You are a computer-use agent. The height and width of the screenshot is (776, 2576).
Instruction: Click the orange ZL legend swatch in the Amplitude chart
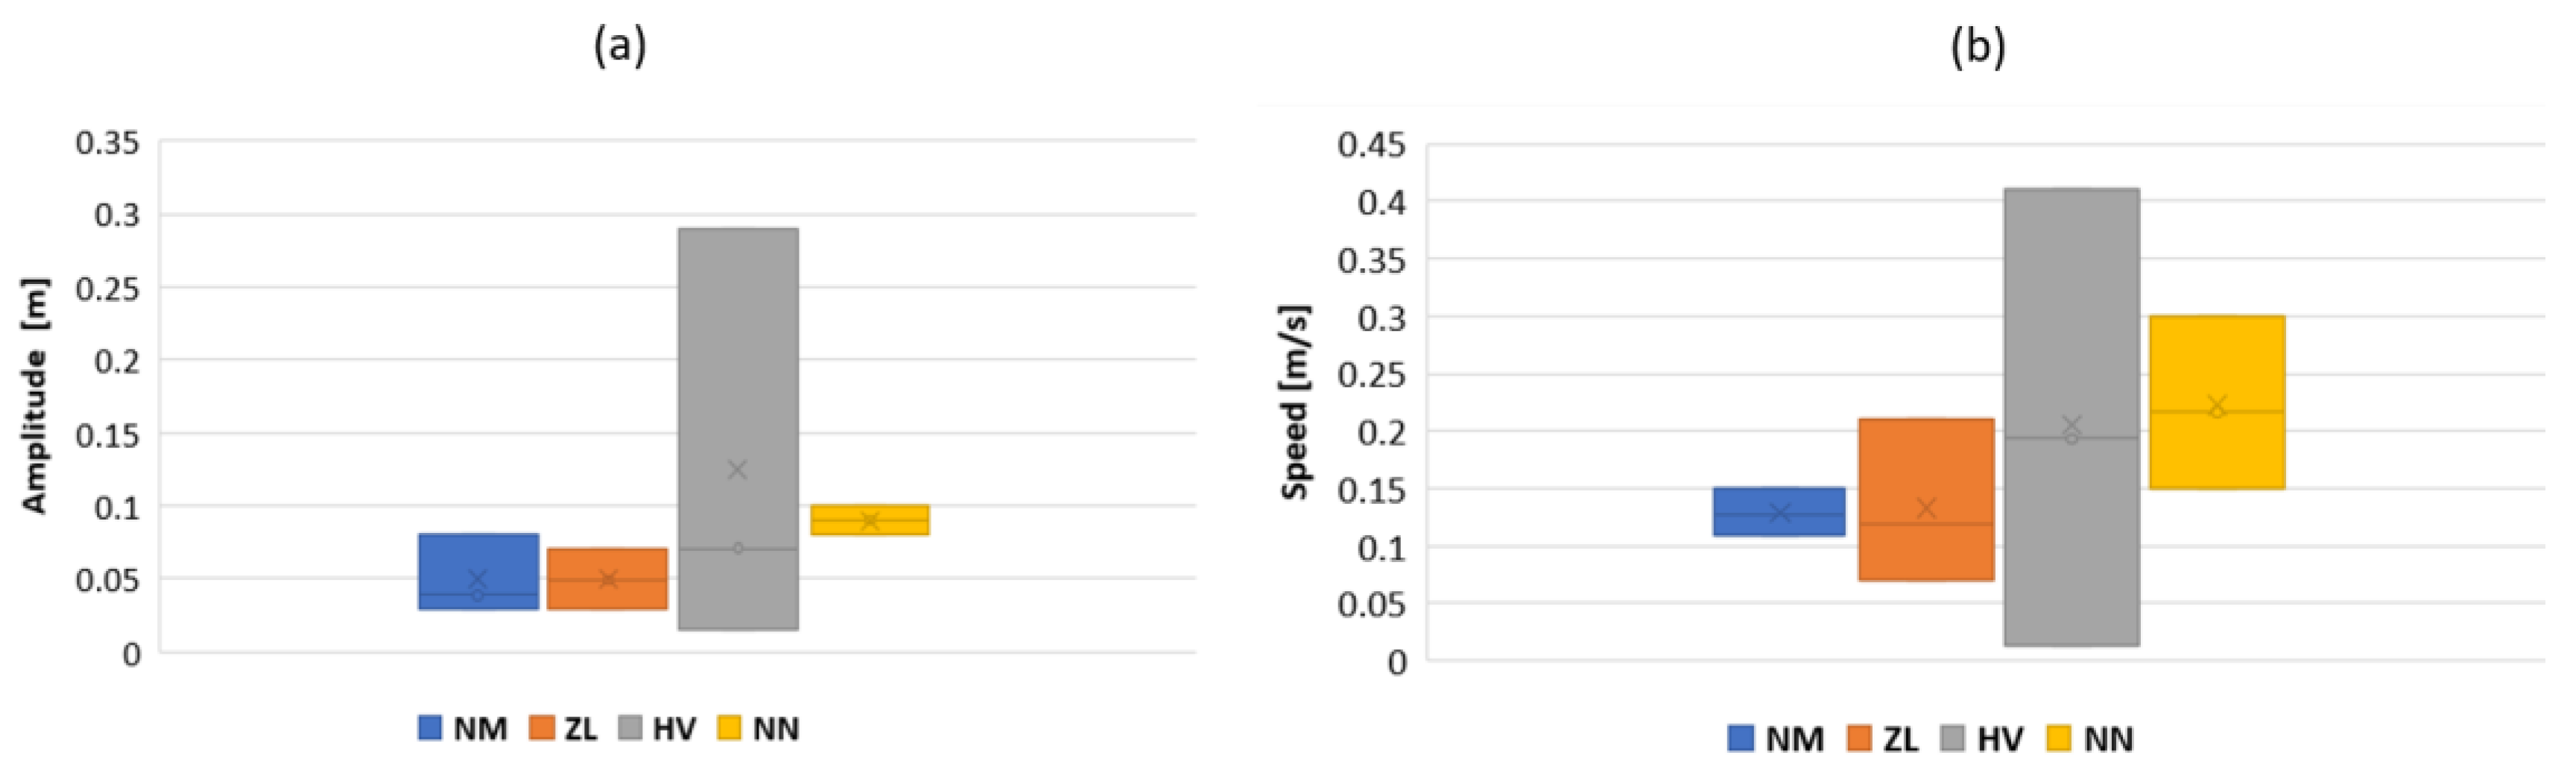click(541, 727)
